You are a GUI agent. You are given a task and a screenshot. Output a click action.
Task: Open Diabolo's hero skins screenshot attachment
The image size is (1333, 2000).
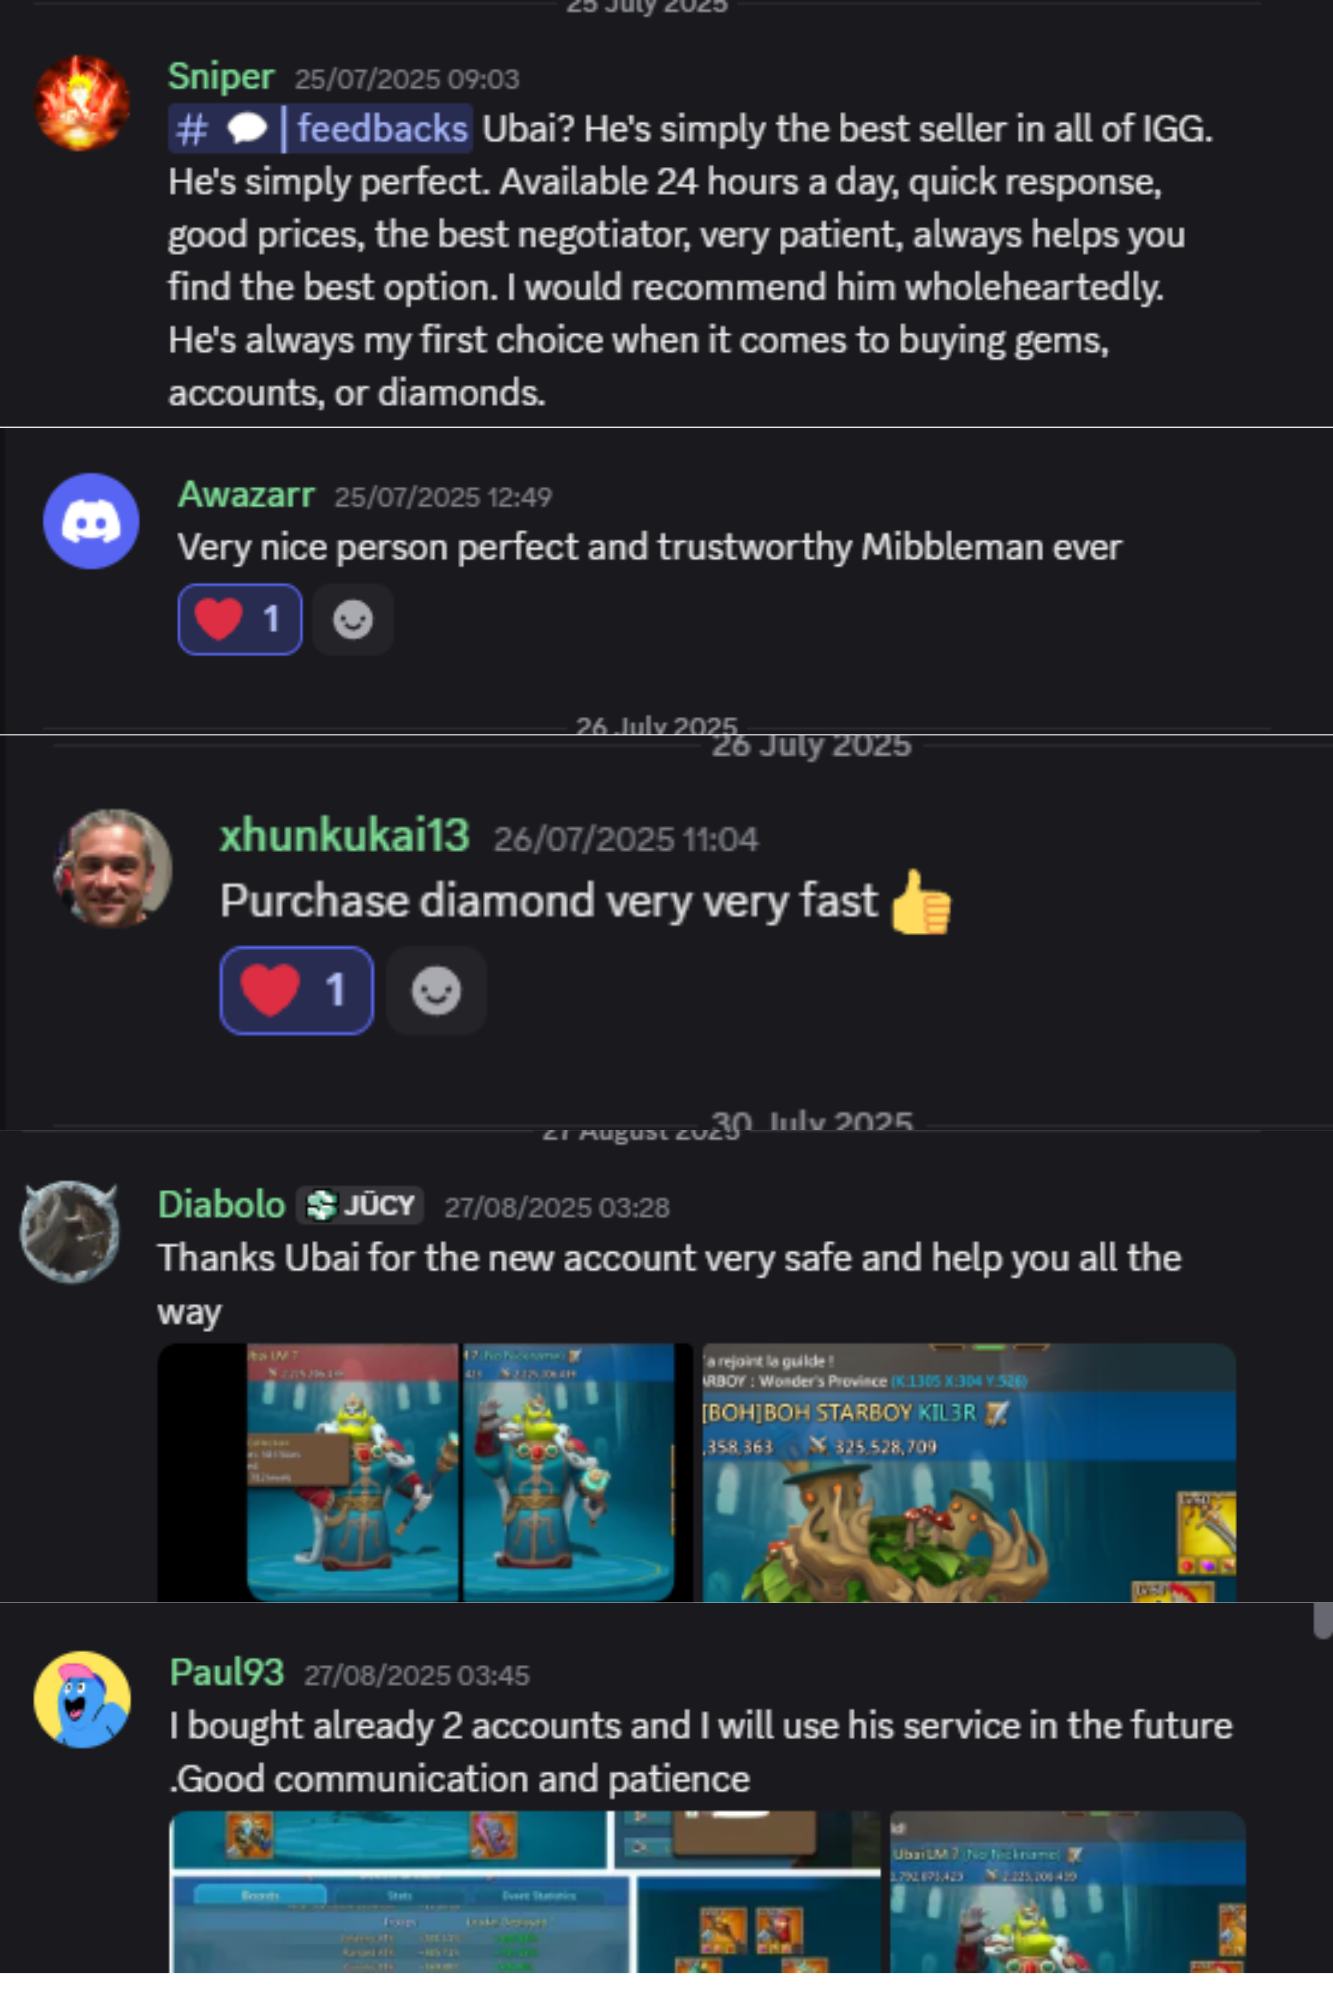pyautogui.click(x=425, y=1472)
